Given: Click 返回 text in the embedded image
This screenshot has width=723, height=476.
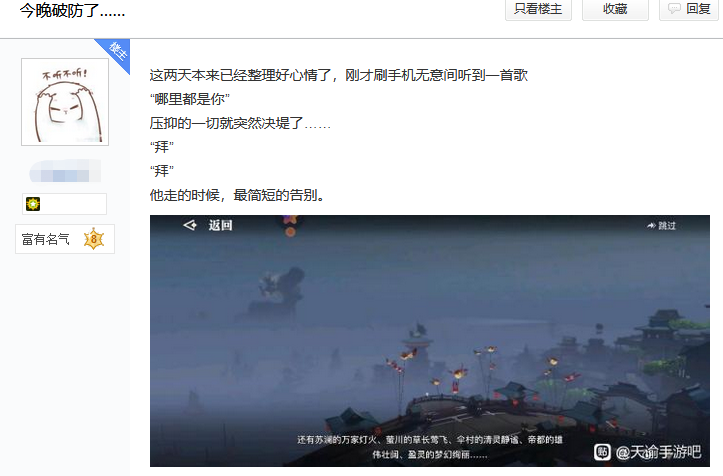Looking at the screenshot, I should [220, 226].
